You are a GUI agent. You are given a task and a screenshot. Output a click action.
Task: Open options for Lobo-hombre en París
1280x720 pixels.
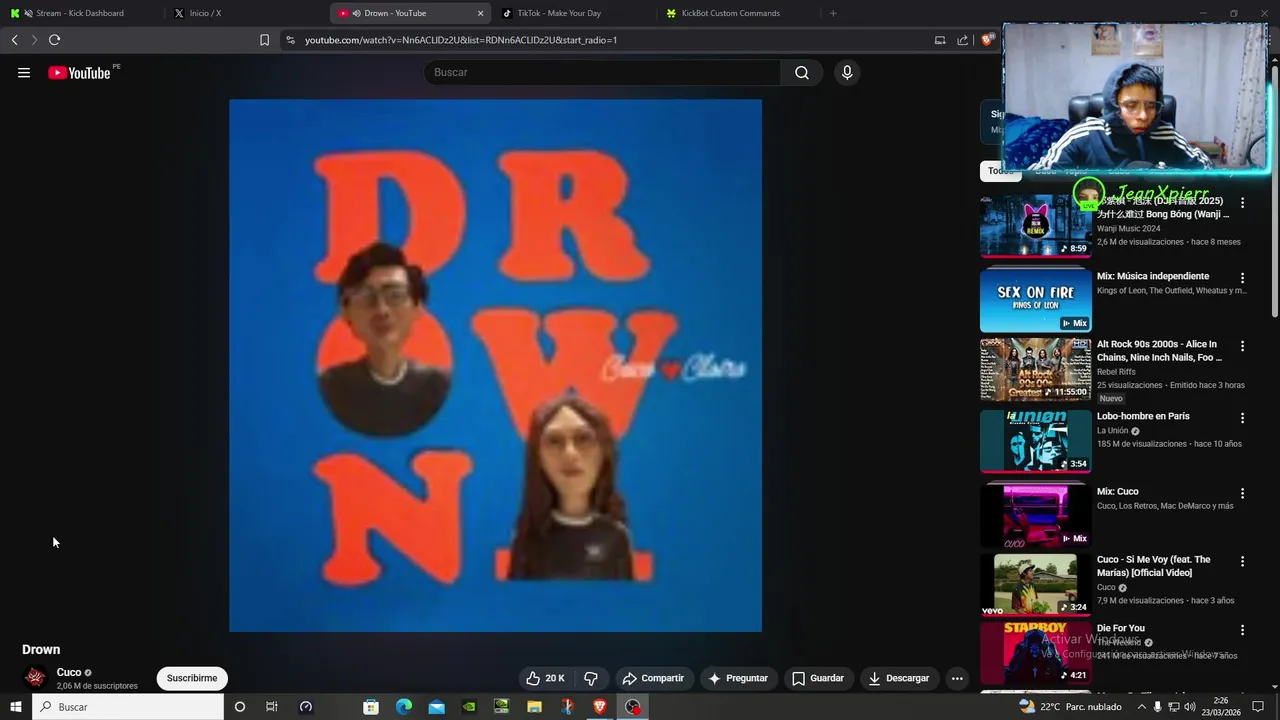[1243, 418]
